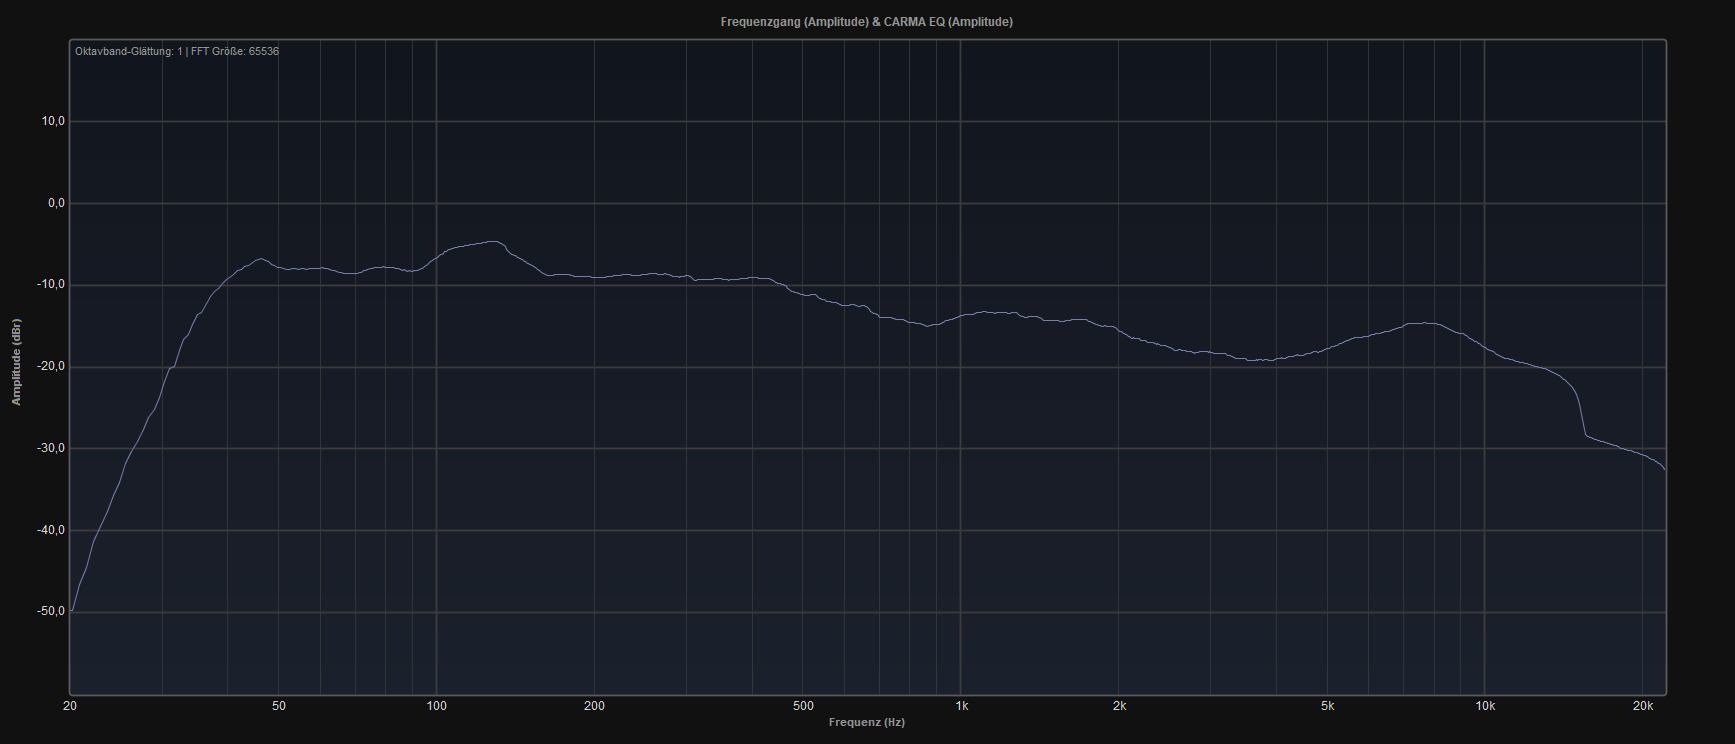Screen dimensions: 1735x744
Task: Click the 20 Hz x-axis tick label
Action: coord(70,706)
